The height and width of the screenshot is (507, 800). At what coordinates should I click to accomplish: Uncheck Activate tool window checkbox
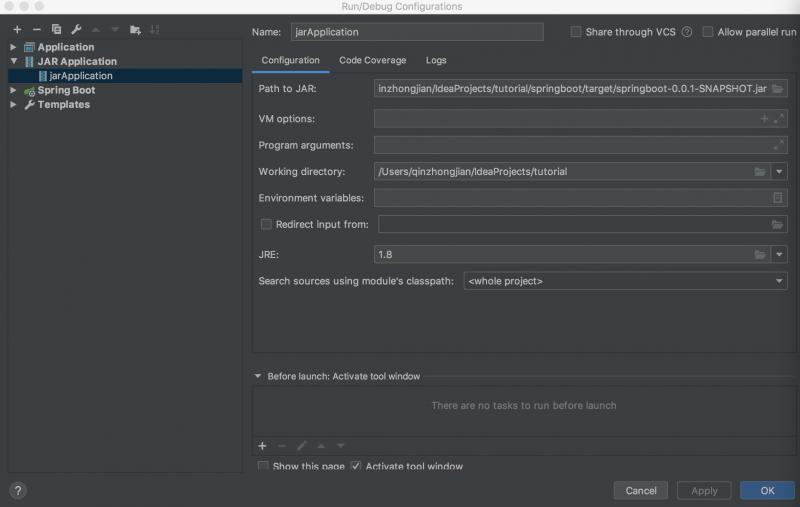pyautogui.click(x=356, y=466)
